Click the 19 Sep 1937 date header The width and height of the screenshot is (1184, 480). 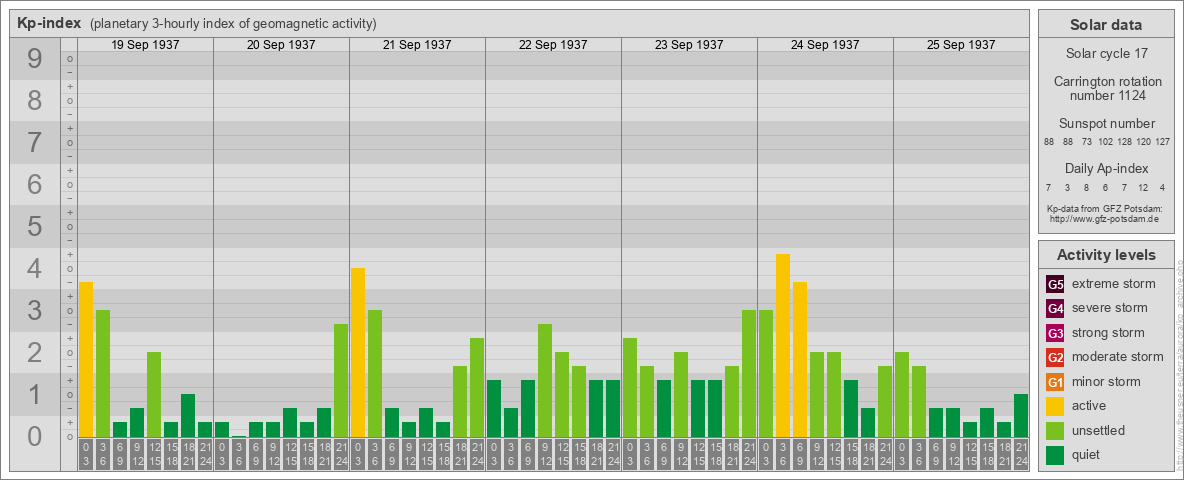(x=145, y=45)
